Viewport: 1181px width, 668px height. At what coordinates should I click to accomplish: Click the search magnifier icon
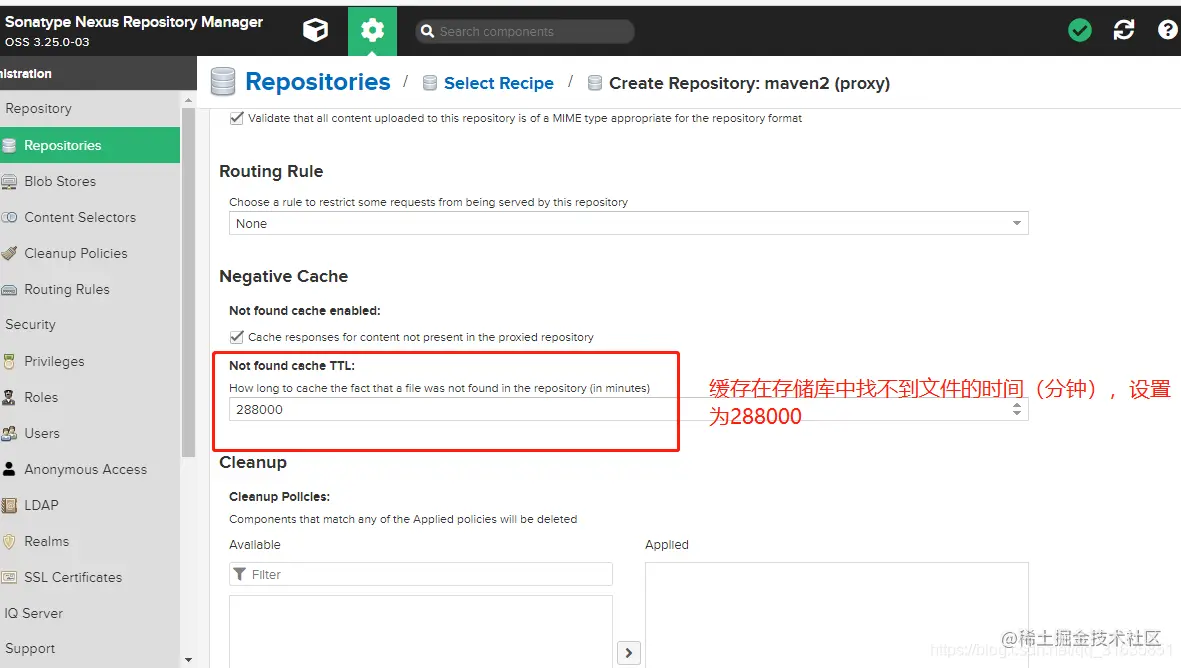[427, 31]
